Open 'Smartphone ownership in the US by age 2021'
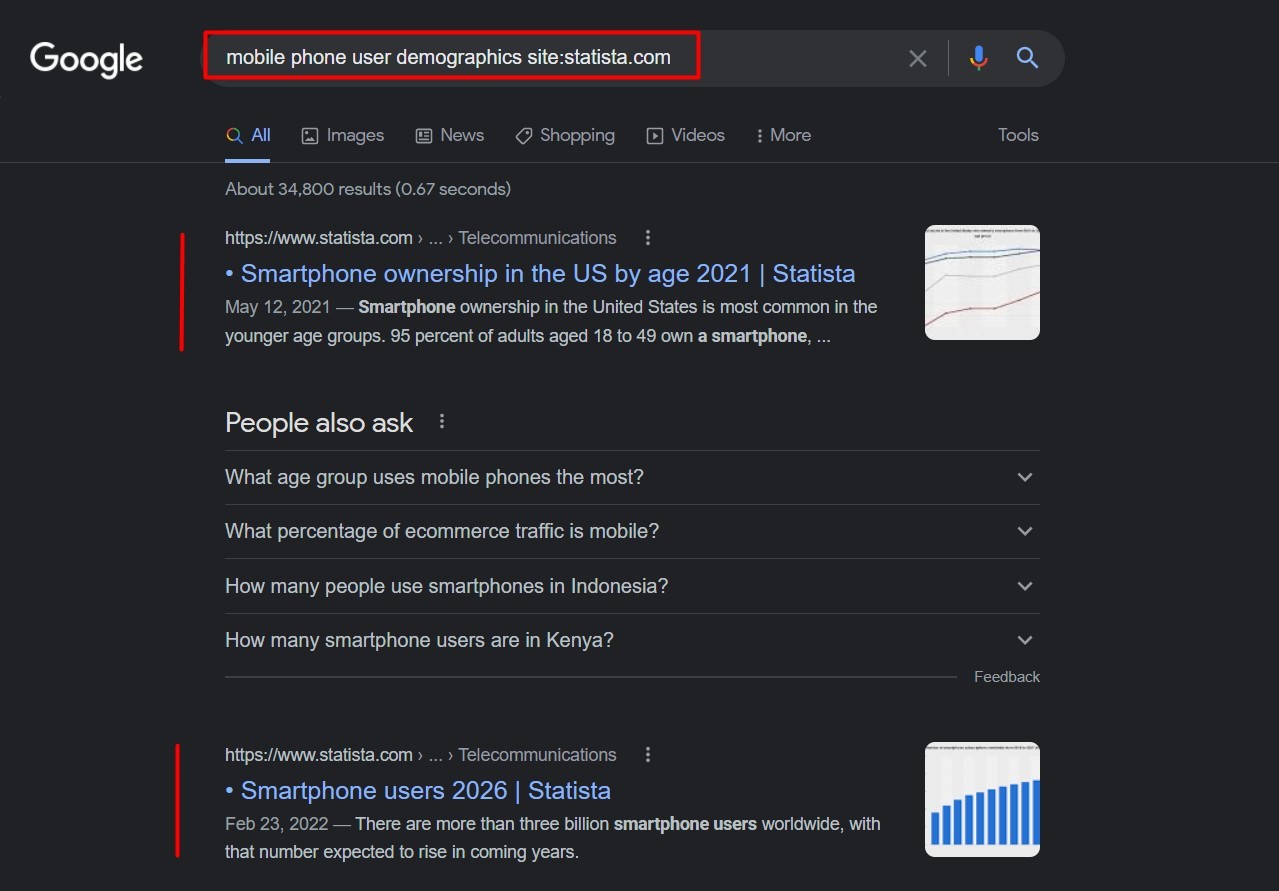The height and width of the screenshot is (891, 1279). [546, 273]
